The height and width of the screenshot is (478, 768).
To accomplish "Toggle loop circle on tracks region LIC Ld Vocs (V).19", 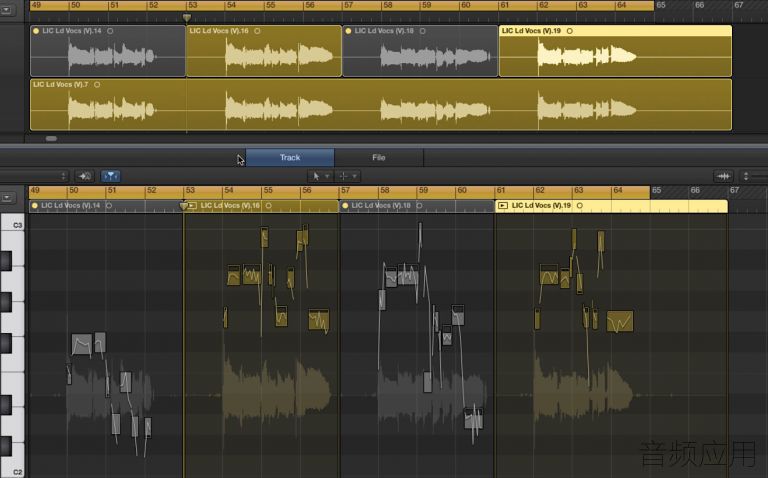I will (x=570, y=31).
